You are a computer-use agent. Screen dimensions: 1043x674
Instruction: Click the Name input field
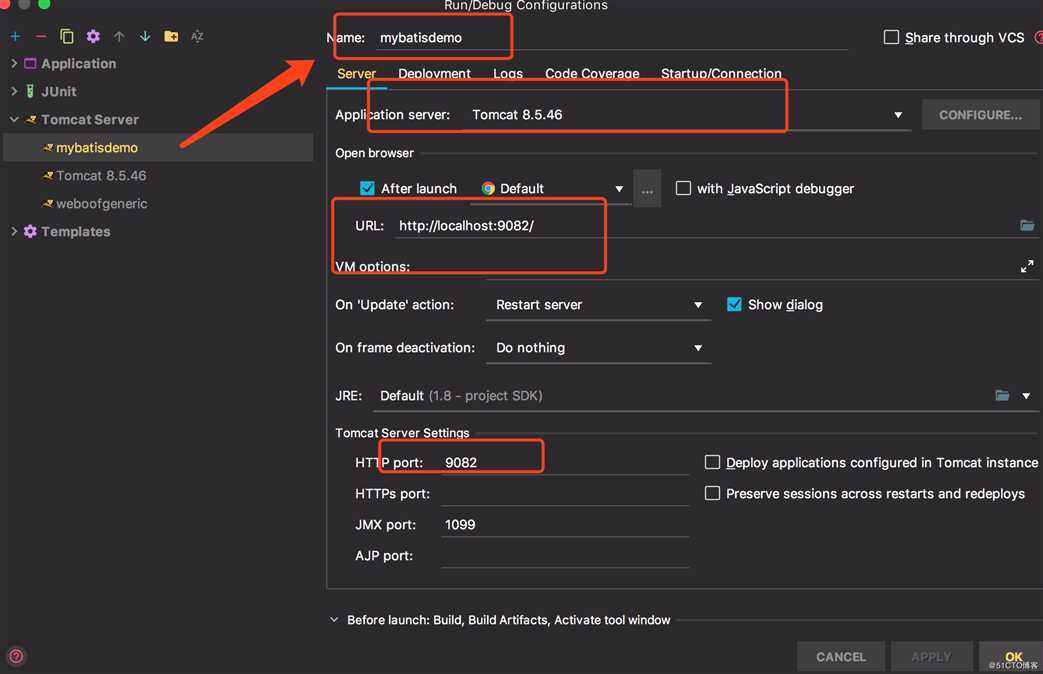pyautogui.click(x=611, y=38)
